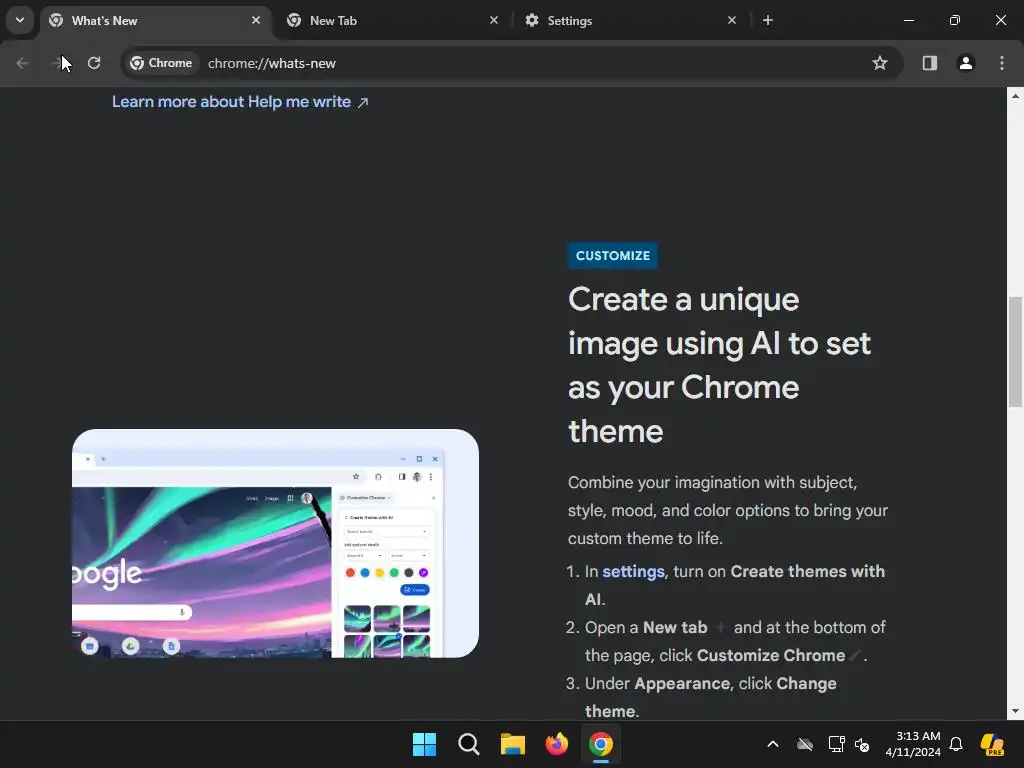
Task: Click the settings link in step 1
Action: click(x=633, y=571)
